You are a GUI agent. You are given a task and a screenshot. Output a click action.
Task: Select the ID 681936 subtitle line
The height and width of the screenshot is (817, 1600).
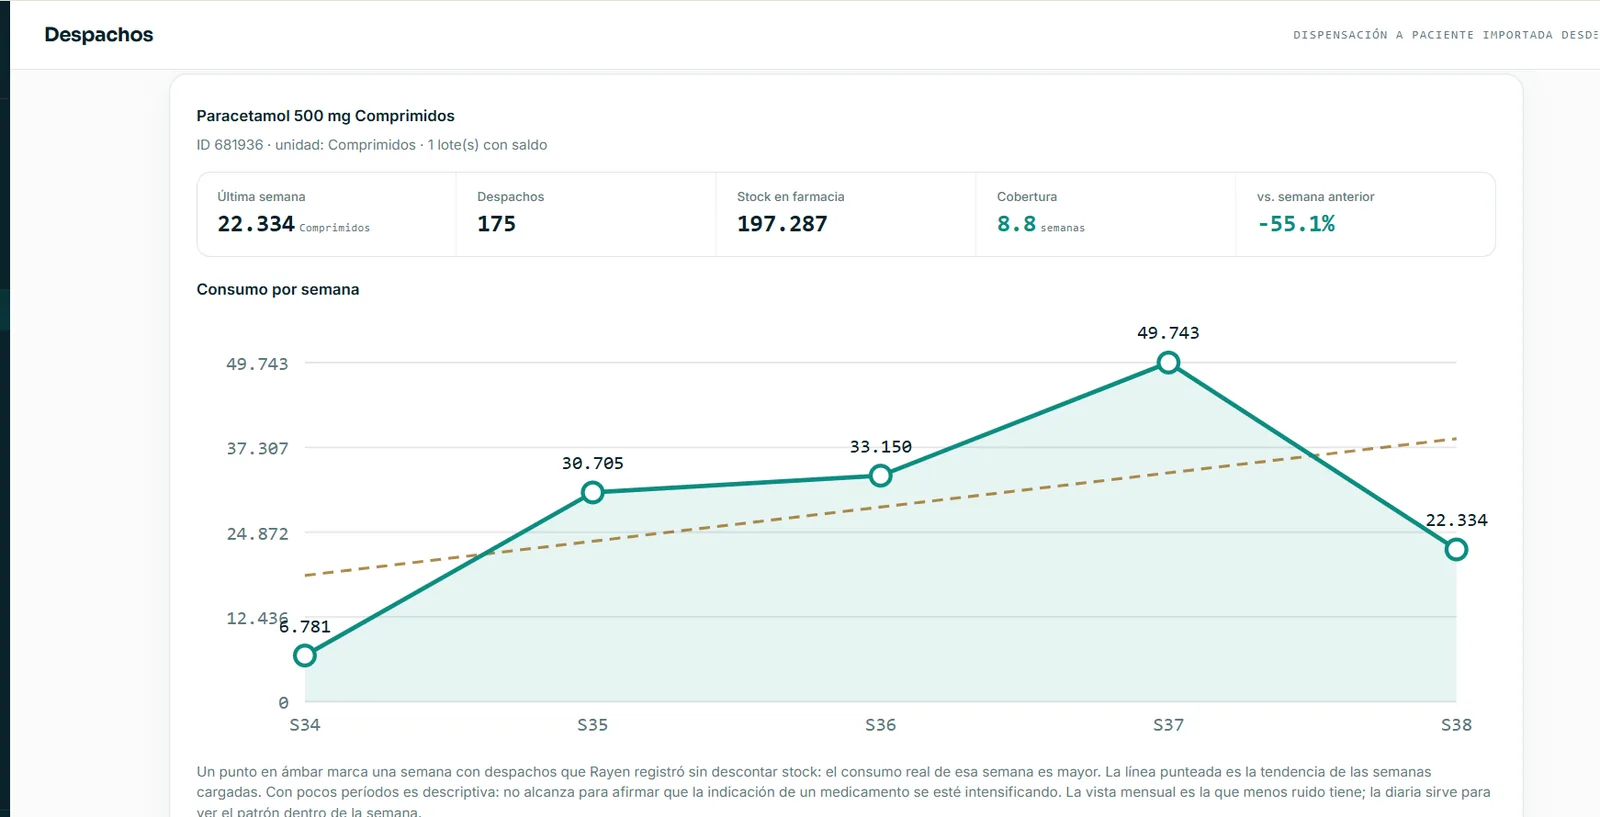click(x=372, y=145)
